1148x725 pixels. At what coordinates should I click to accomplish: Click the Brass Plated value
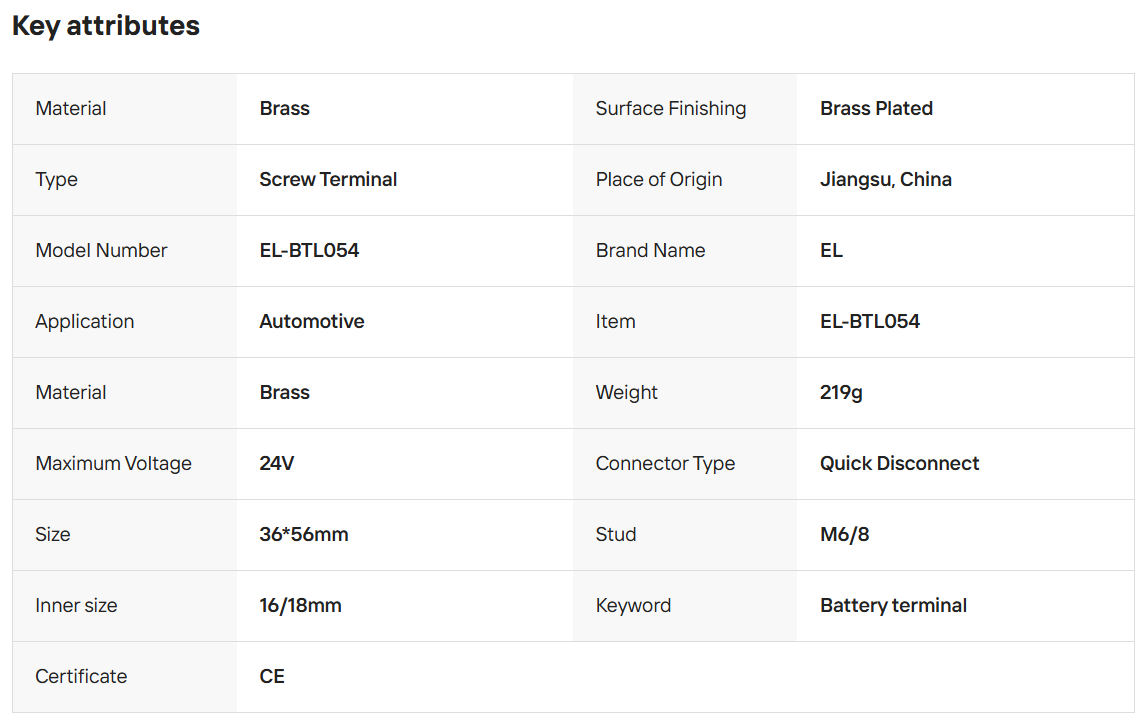[x=876, y=109]
